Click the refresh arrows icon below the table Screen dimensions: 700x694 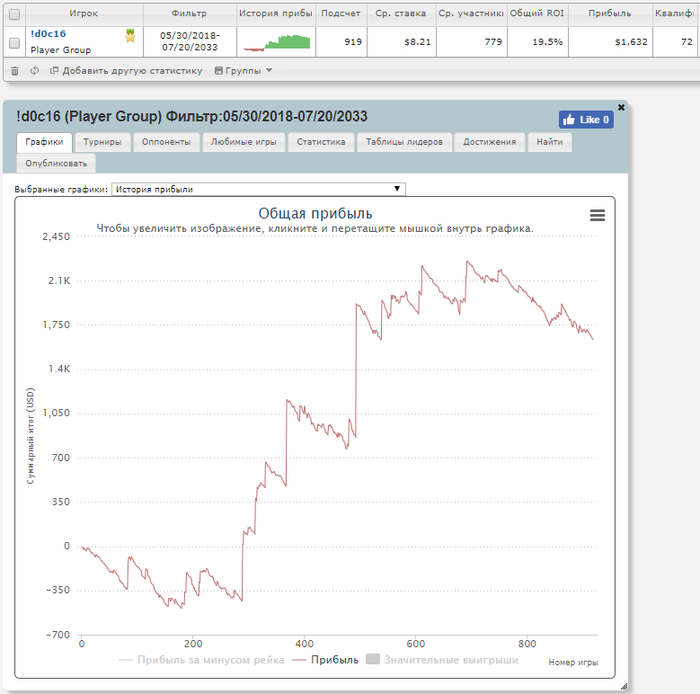[34, 71]
